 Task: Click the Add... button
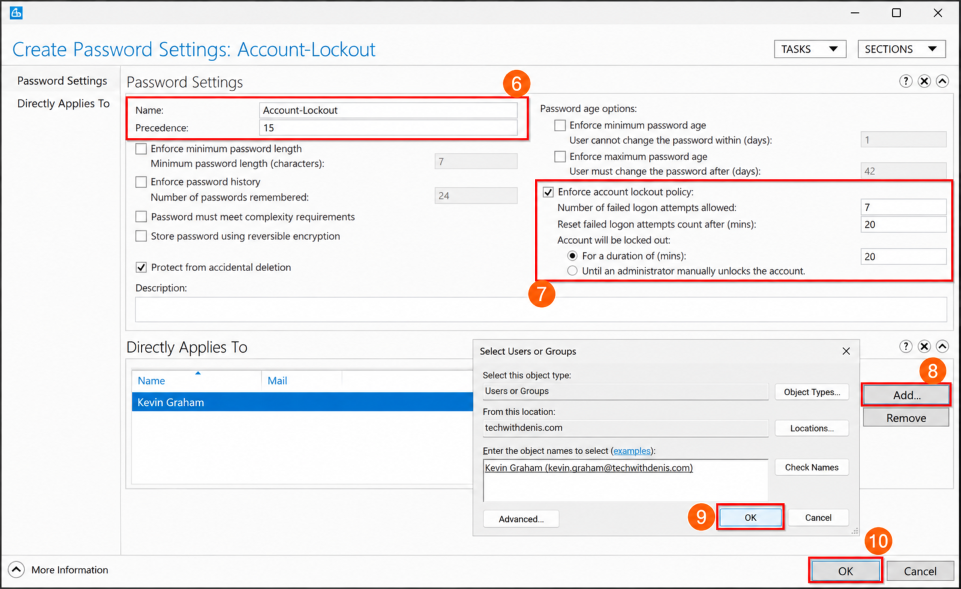click(x=906, y=395)
